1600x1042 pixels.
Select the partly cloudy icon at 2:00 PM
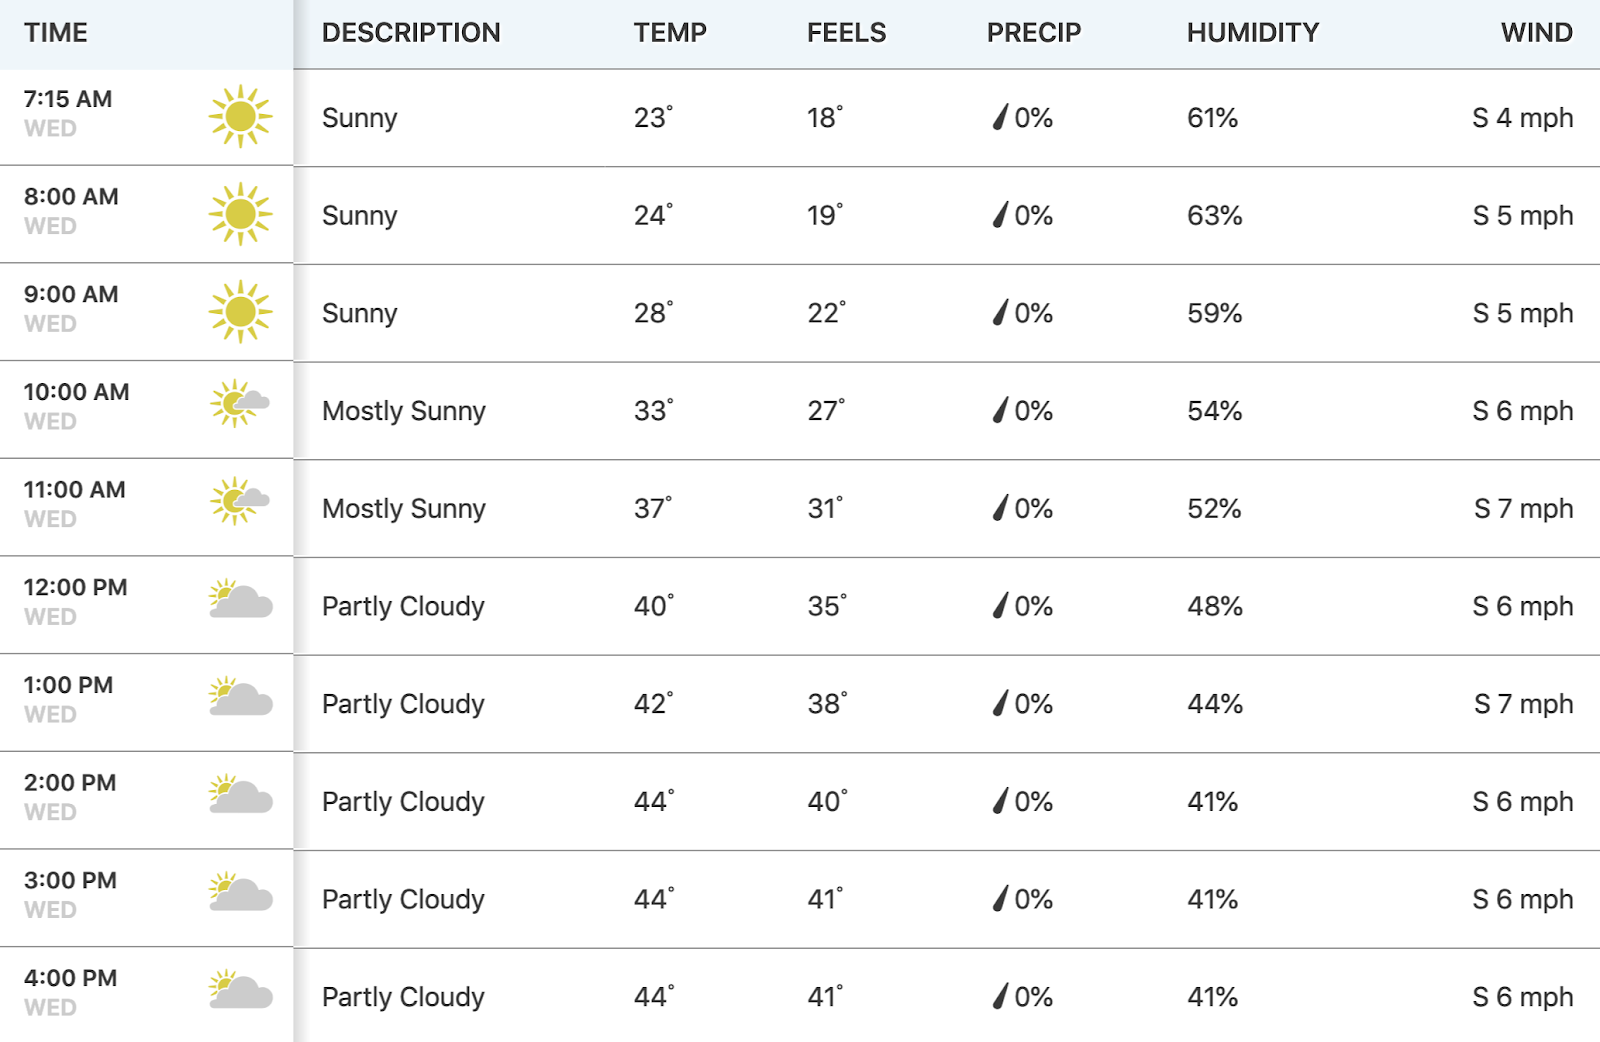[240, 794]
